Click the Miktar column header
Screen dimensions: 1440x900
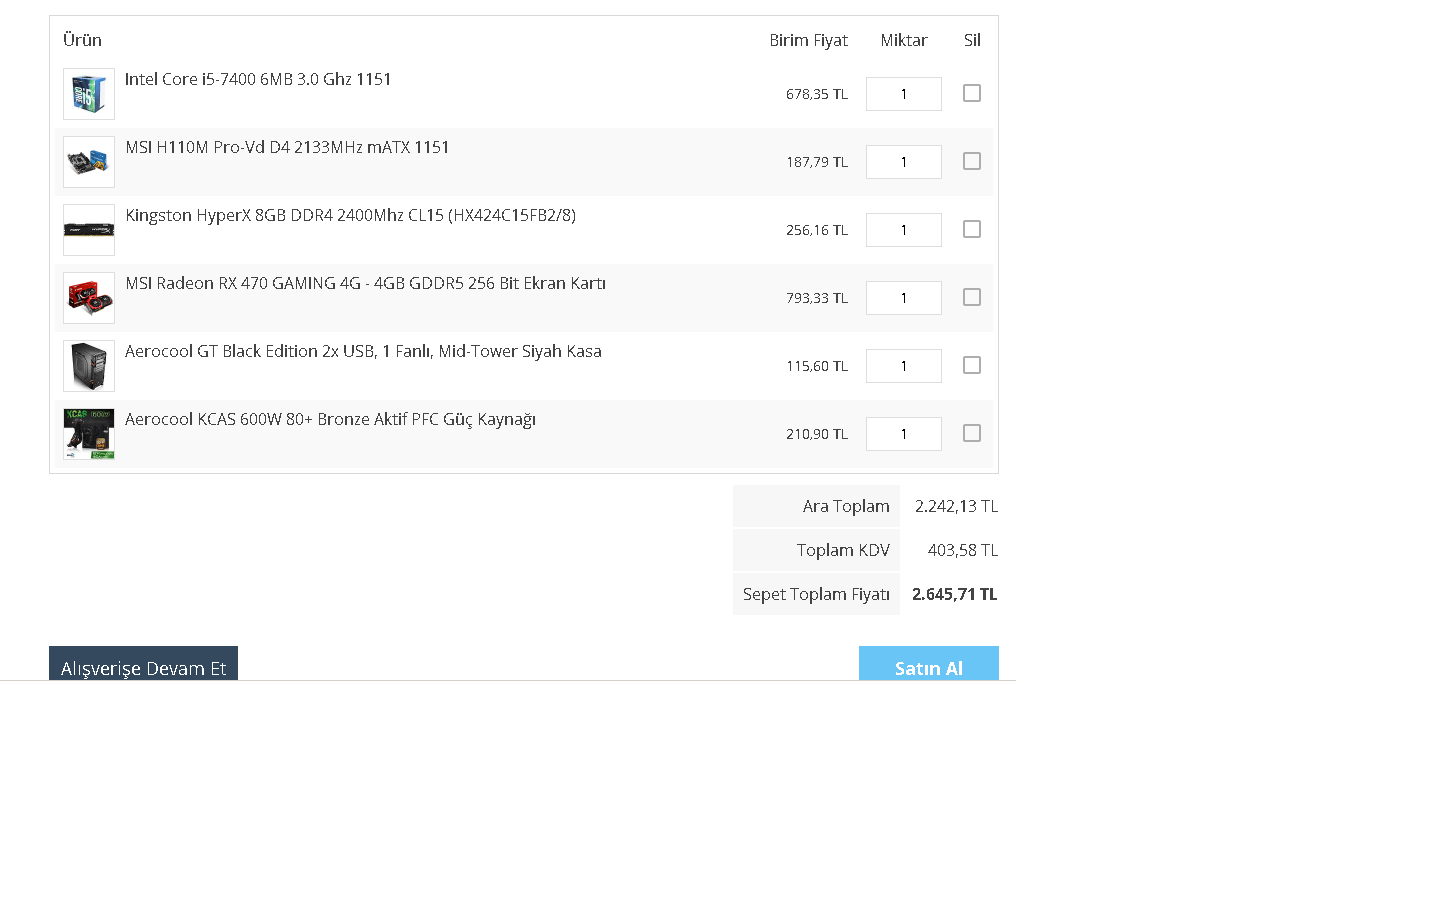904,40
